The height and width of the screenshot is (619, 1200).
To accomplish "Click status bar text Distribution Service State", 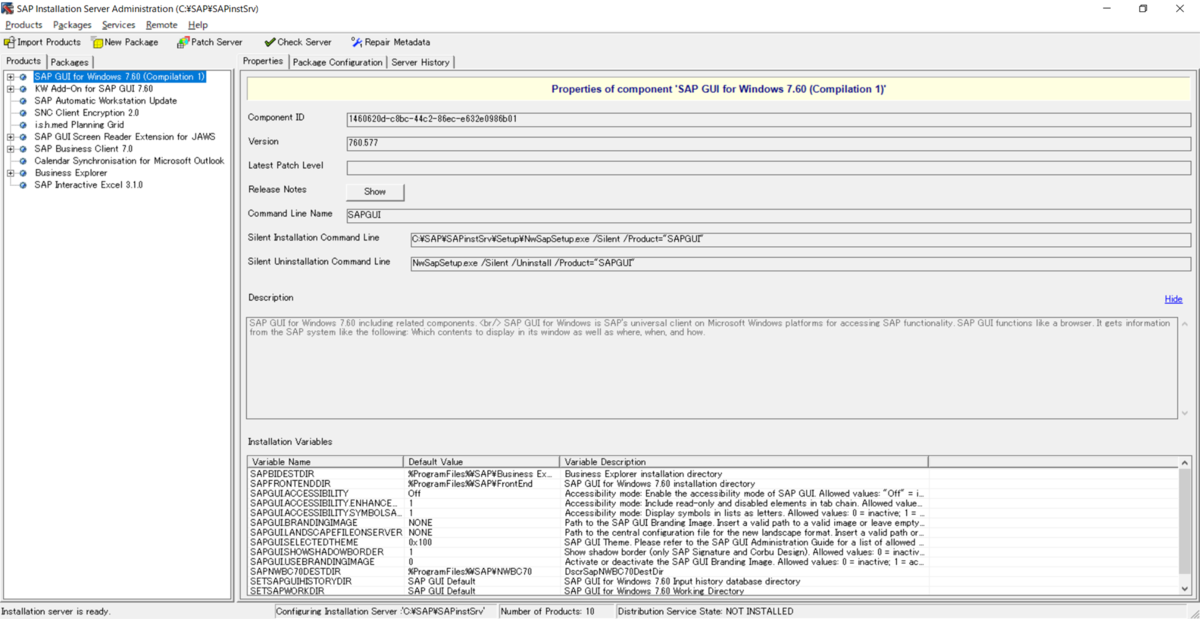I will coord(706,611).
